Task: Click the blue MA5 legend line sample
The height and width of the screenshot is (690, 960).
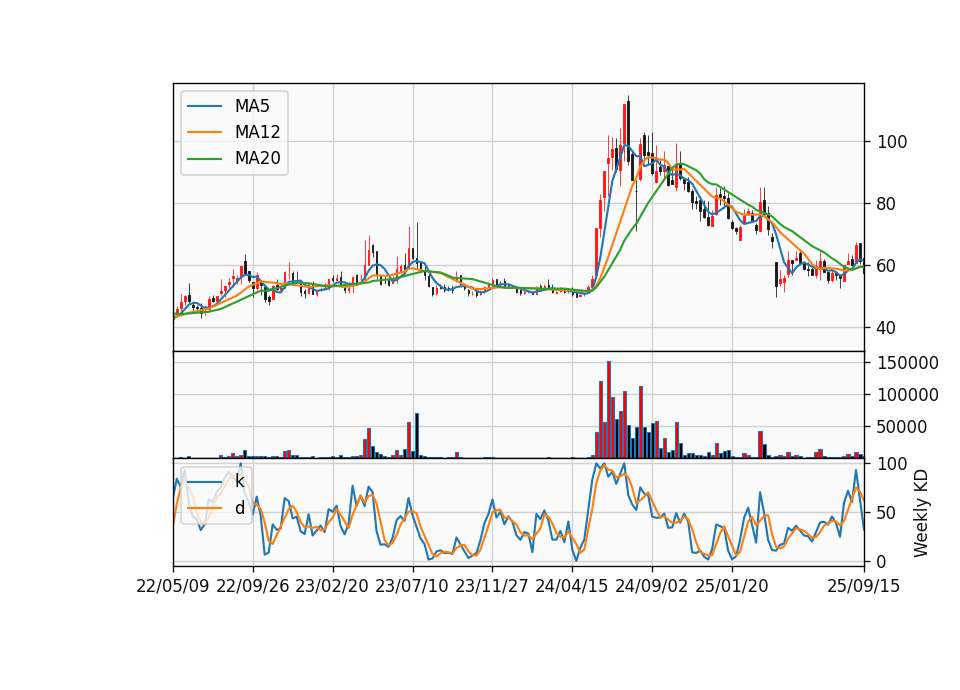Action: coord(204,106)
